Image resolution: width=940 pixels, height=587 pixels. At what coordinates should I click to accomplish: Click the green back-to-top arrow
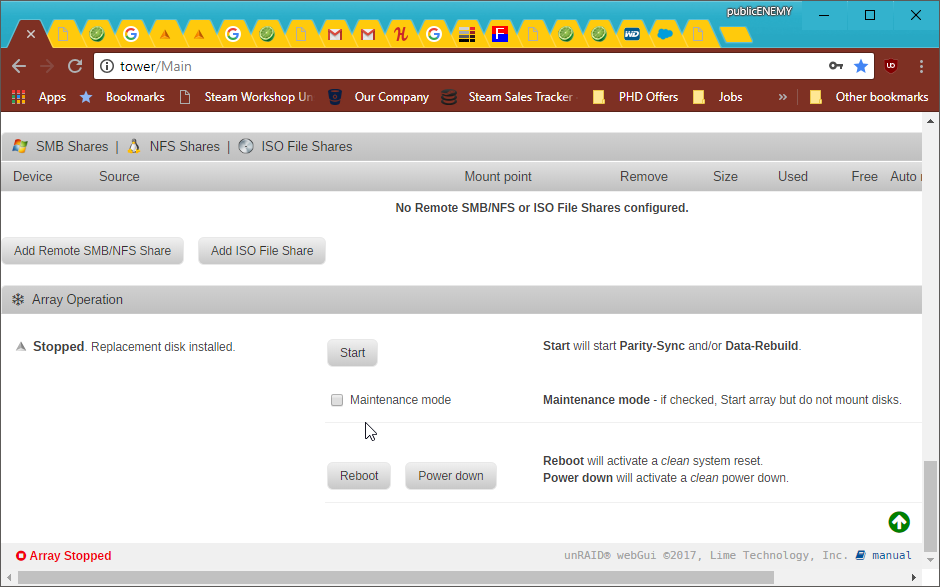[899, 522]
